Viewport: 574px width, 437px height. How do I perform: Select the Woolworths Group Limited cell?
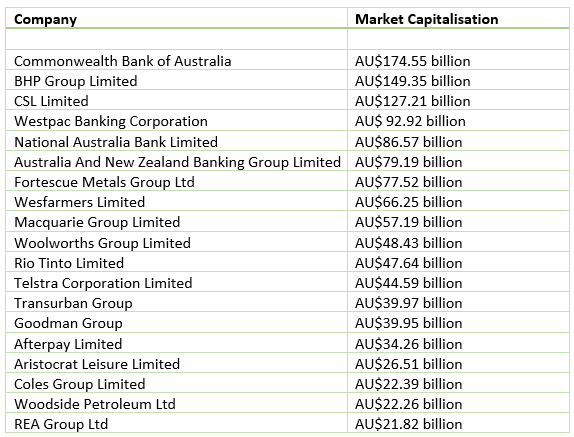point(176,242)
